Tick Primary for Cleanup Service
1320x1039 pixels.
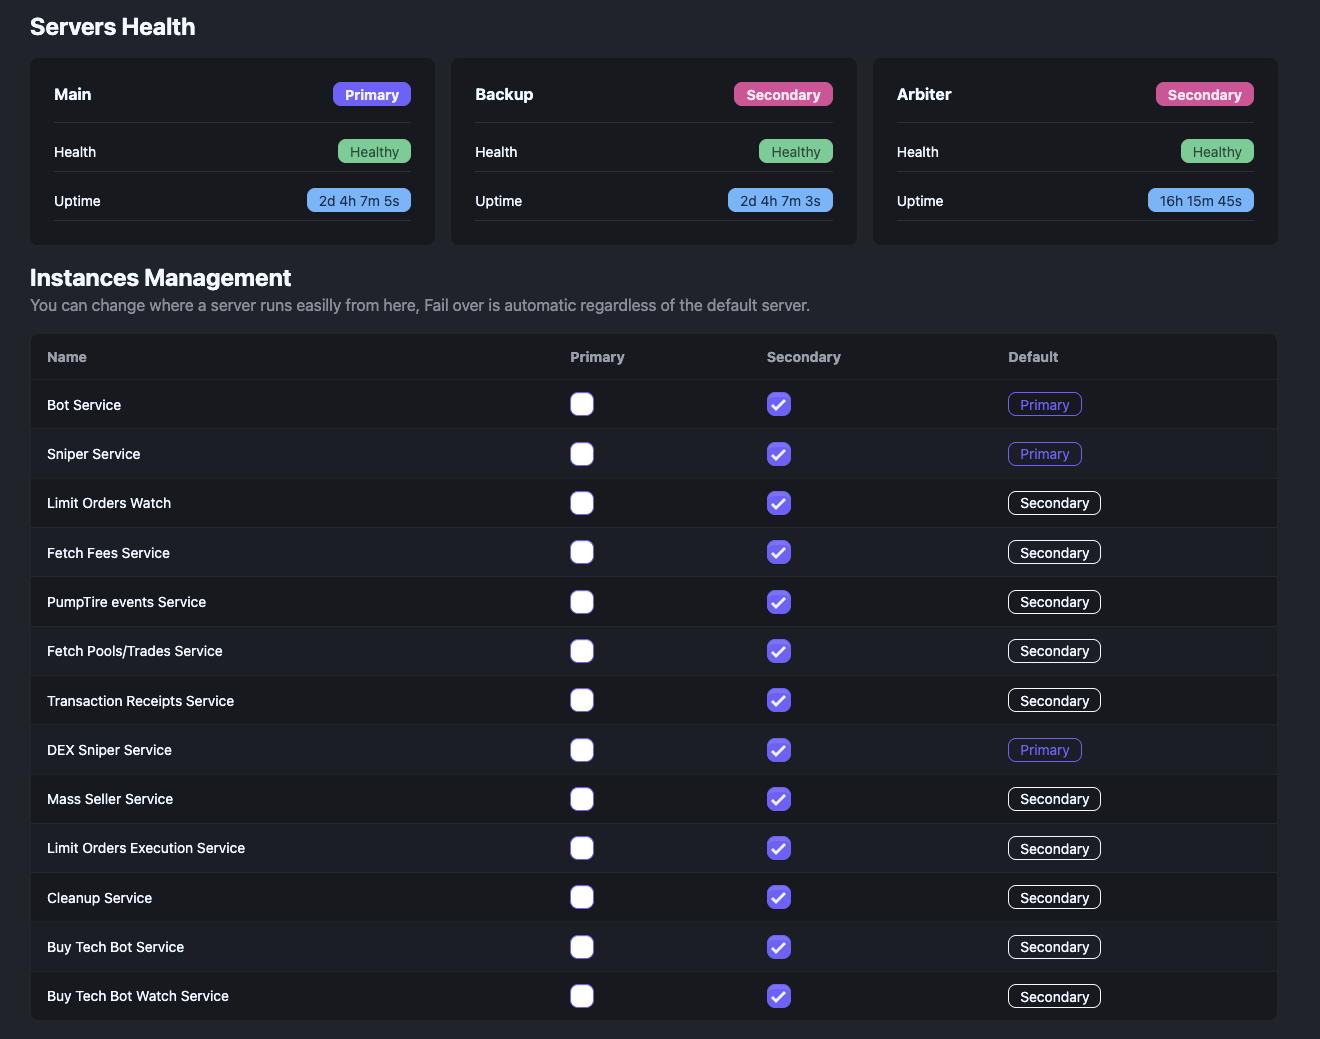(582, 897)
